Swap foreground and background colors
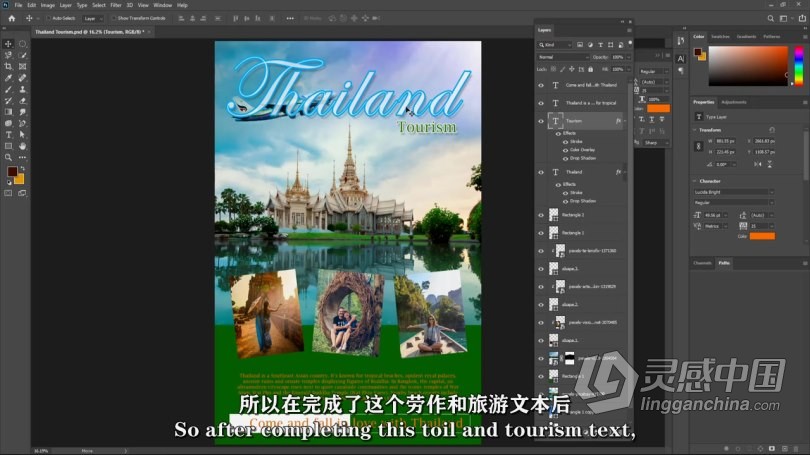 [x=22, y=168]
